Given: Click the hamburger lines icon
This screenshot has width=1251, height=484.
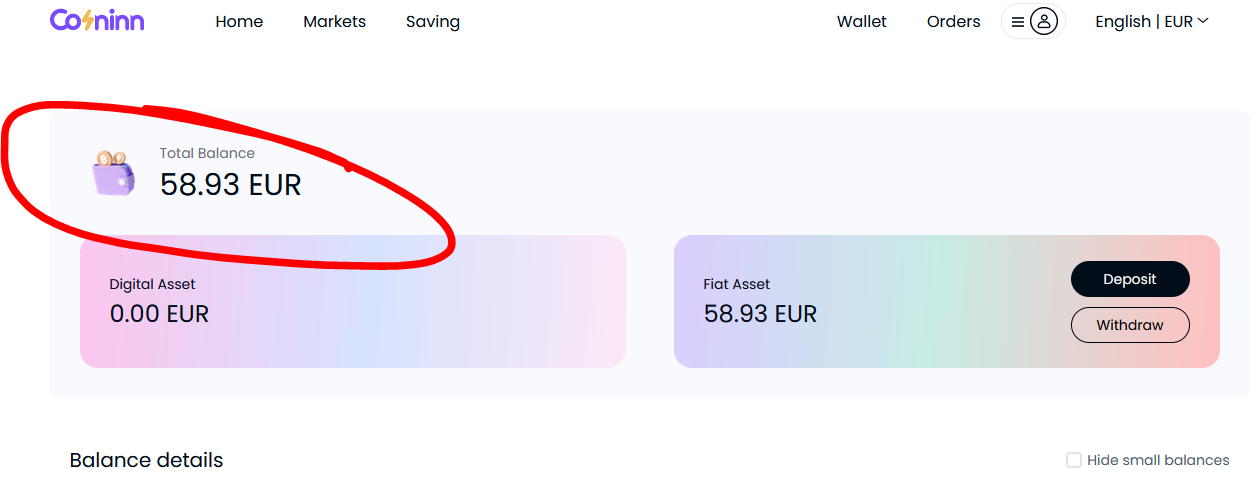Looking at the screenshot, I should point(1017,21).
